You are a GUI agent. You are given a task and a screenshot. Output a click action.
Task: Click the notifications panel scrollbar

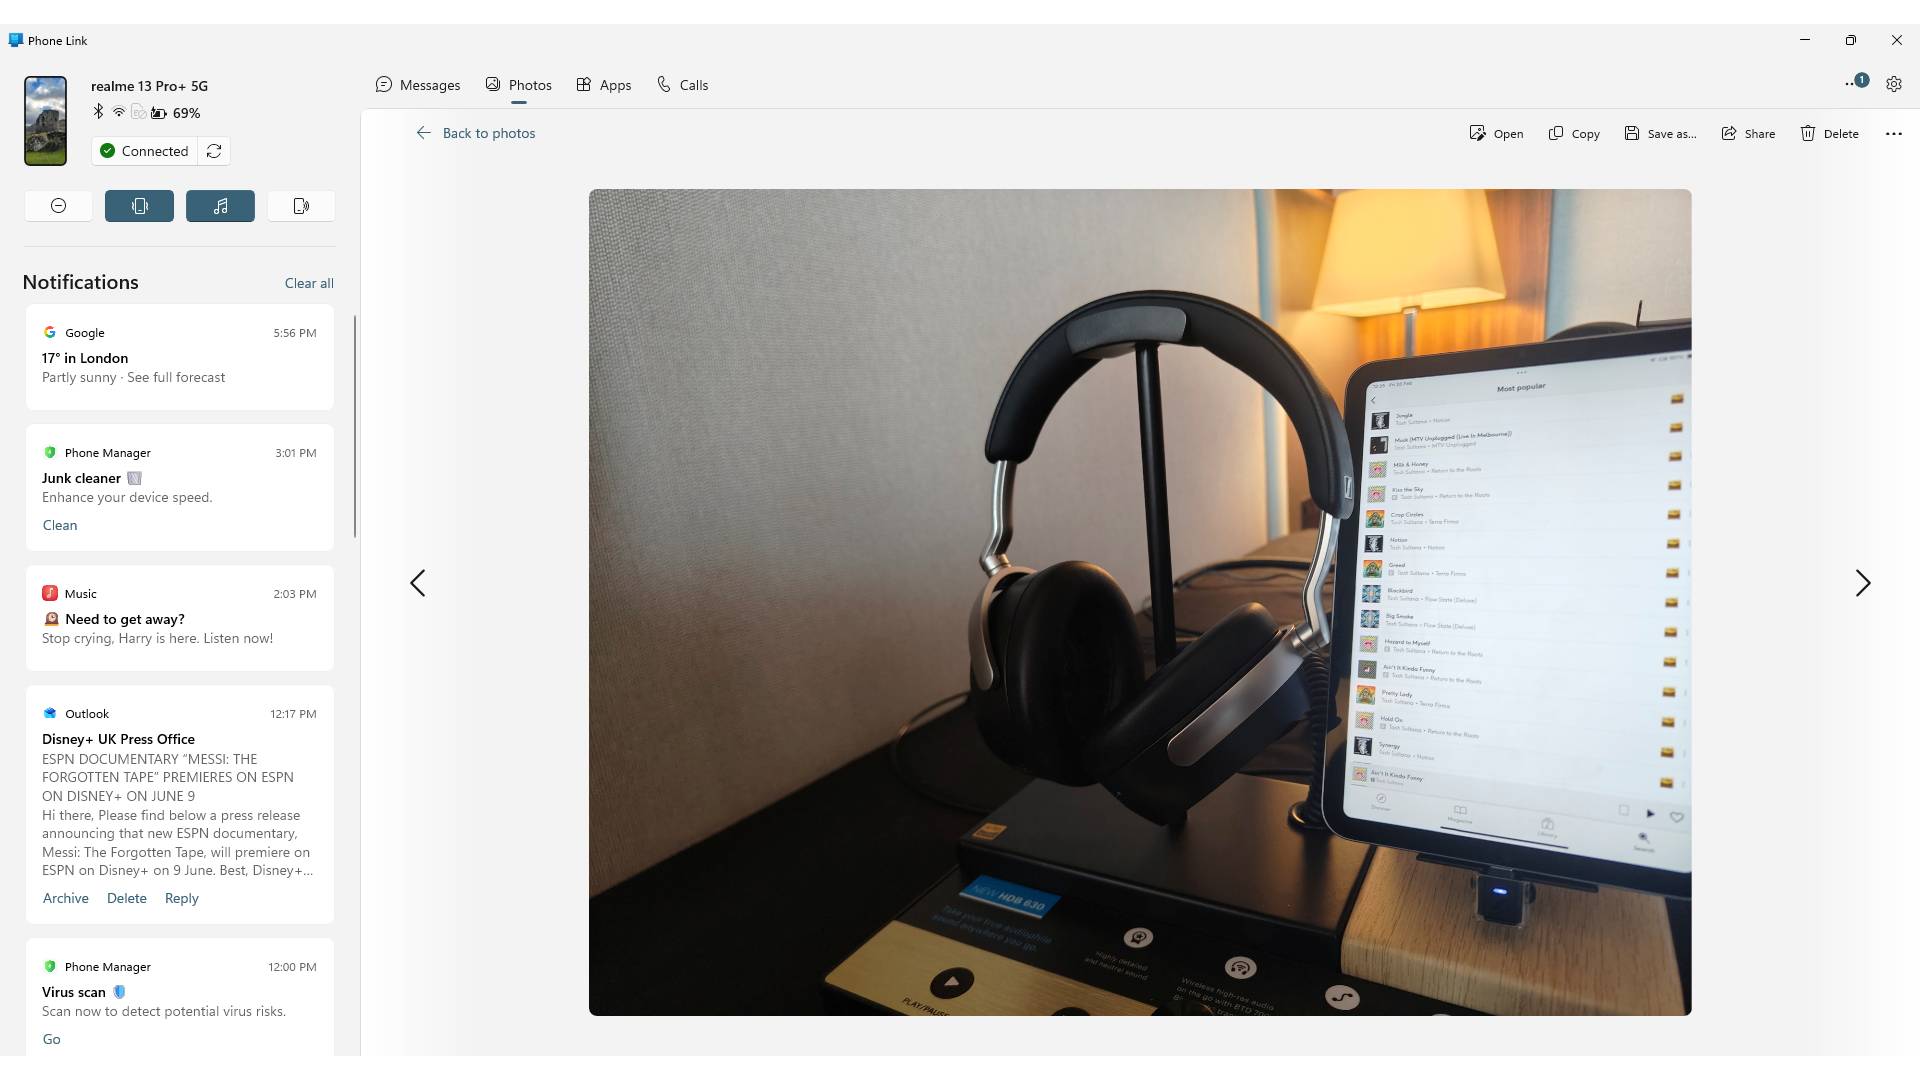[355, 426]
